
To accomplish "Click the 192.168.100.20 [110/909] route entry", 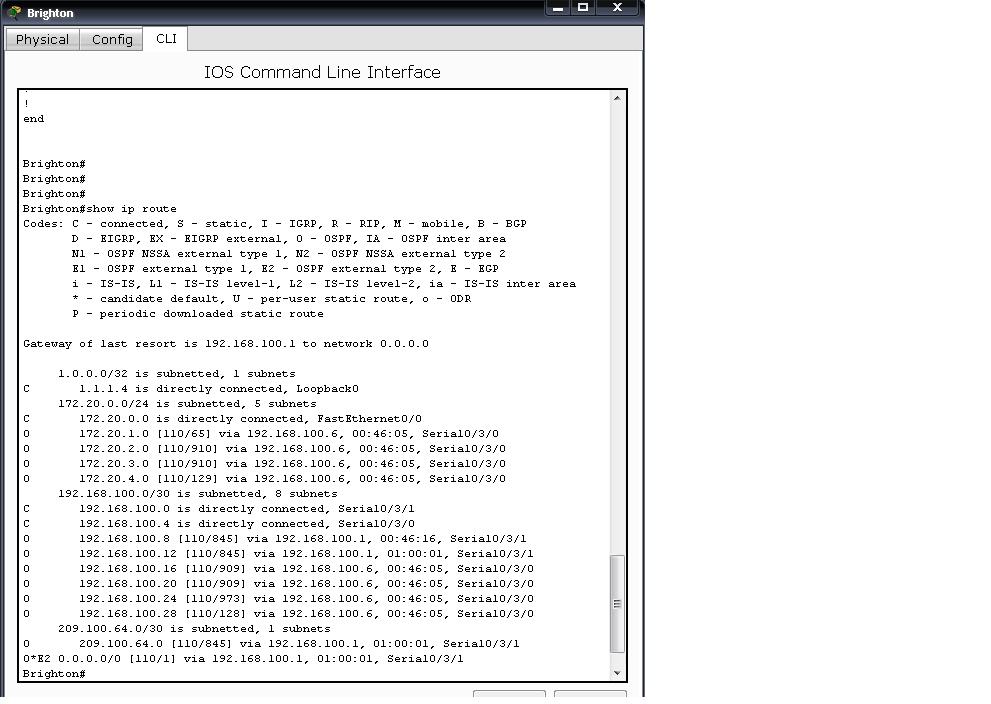I will (x=278, y=584).
